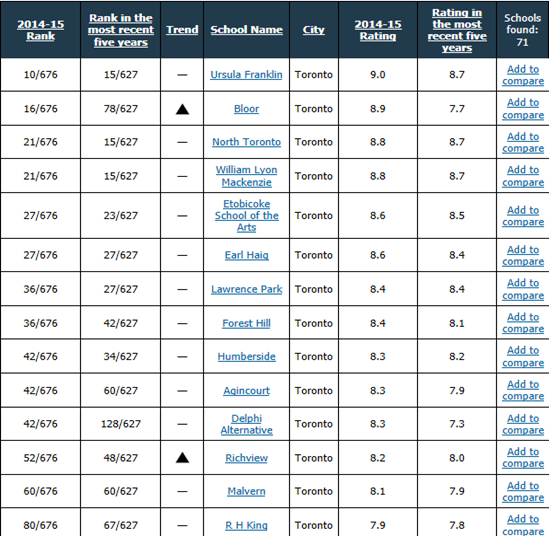
Task: Sort by the 2014-15 Rating header
Action: (378, 30)
